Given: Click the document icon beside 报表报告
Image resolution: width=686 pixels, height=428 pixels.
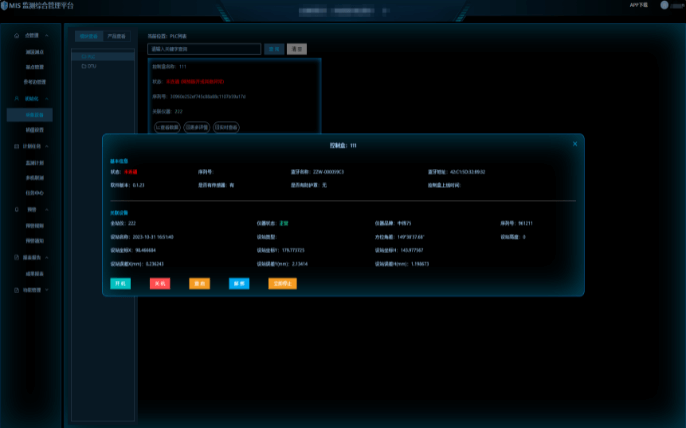Looking at the screenshot, I should click(x=17, y=257).
